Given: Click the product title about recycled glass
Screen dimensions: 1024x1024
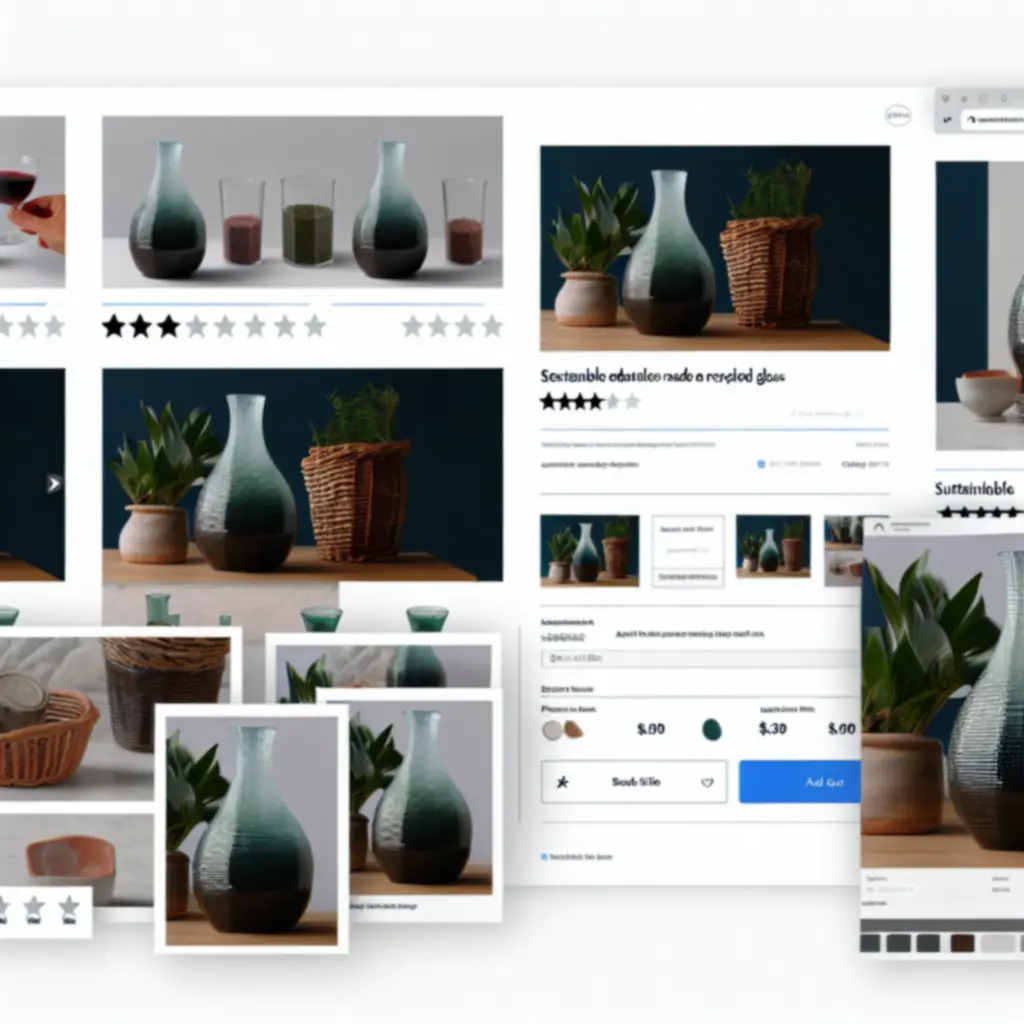Looking at the screenshot, I should [663, 377].
